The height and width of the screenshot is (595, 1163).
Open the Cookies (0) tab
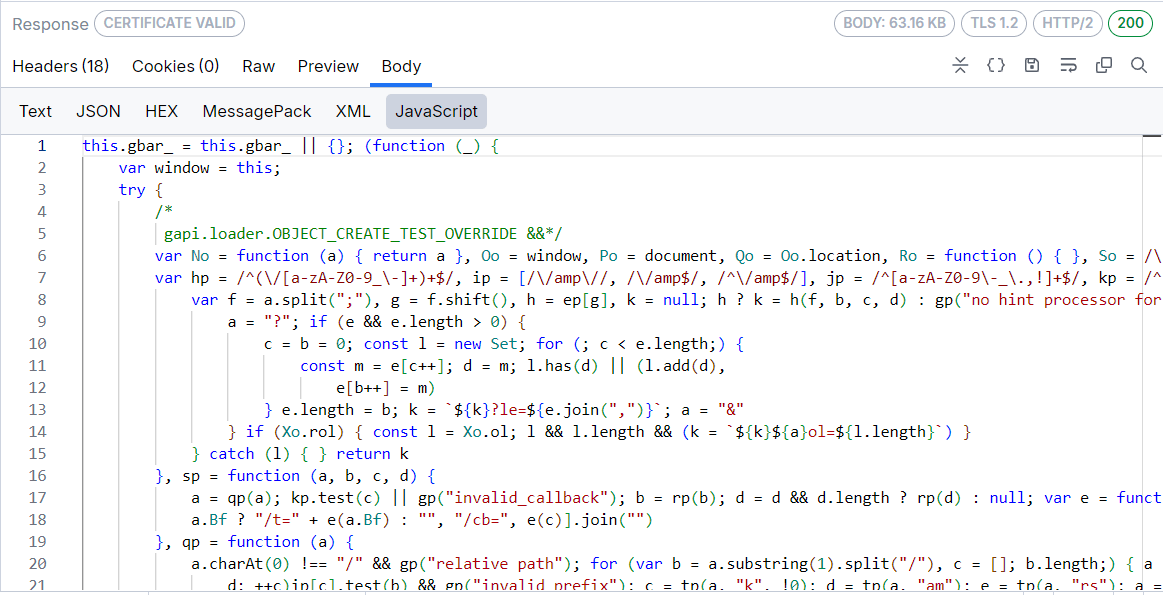(x=175, y=66)
